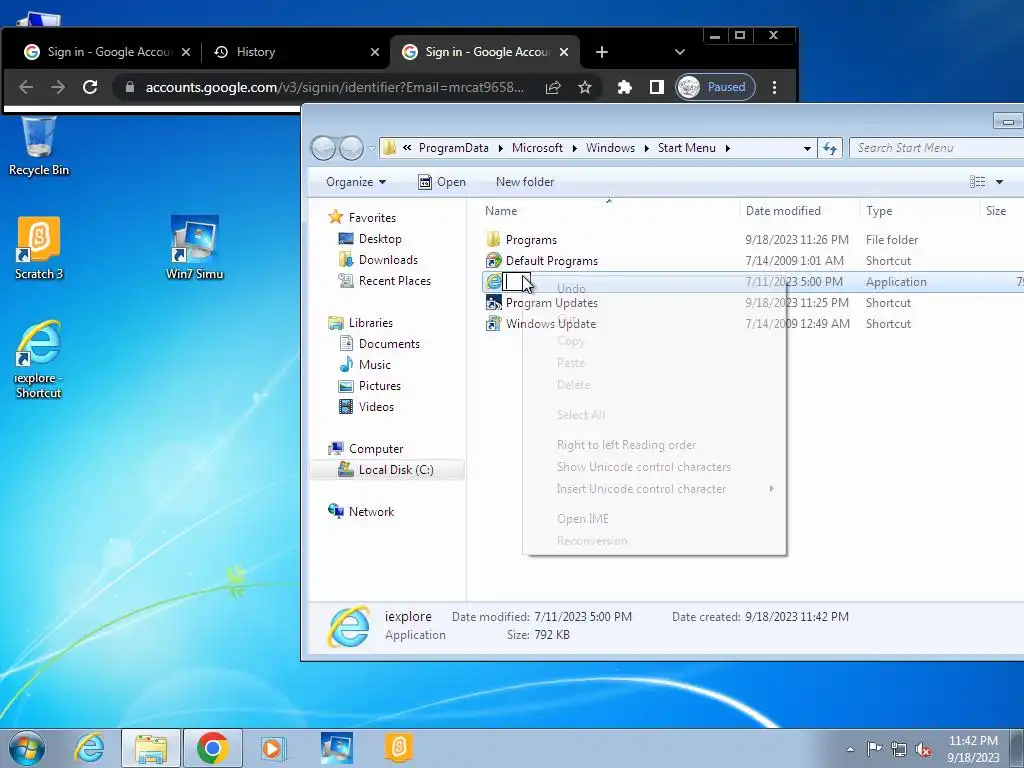Bookmark this page with the star icon

tap(584, 87)
